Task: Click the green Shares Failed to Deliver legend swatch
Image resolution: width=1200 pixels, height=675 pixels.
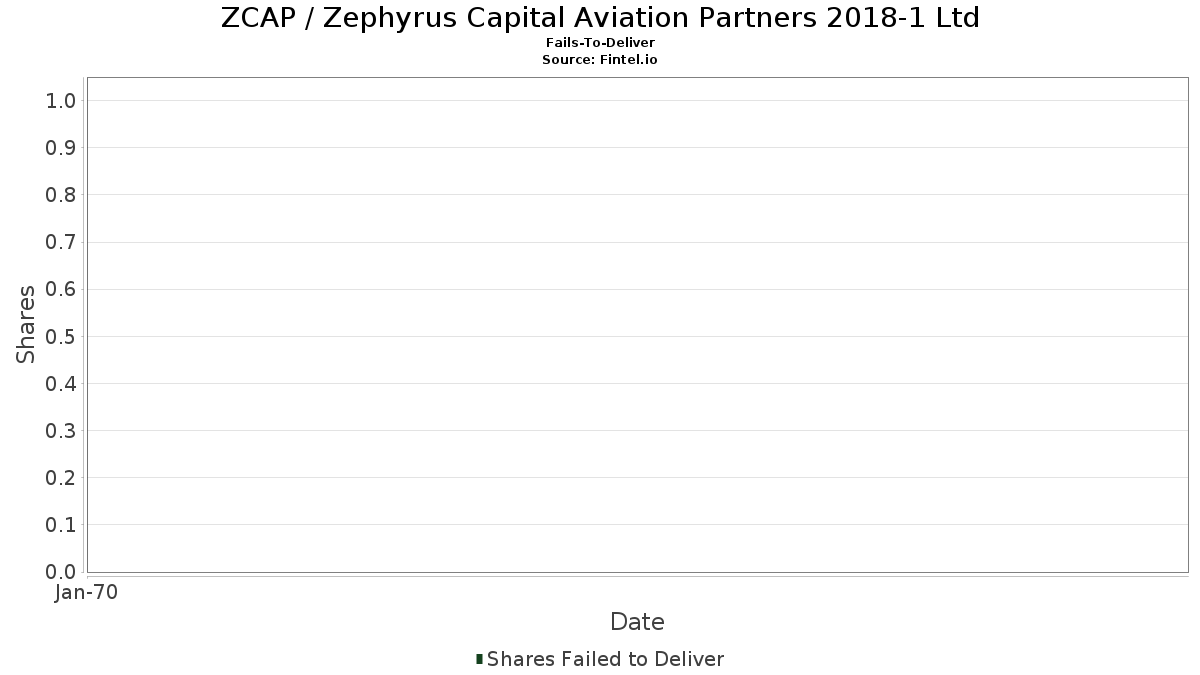Action: click(x=480, y=659)
